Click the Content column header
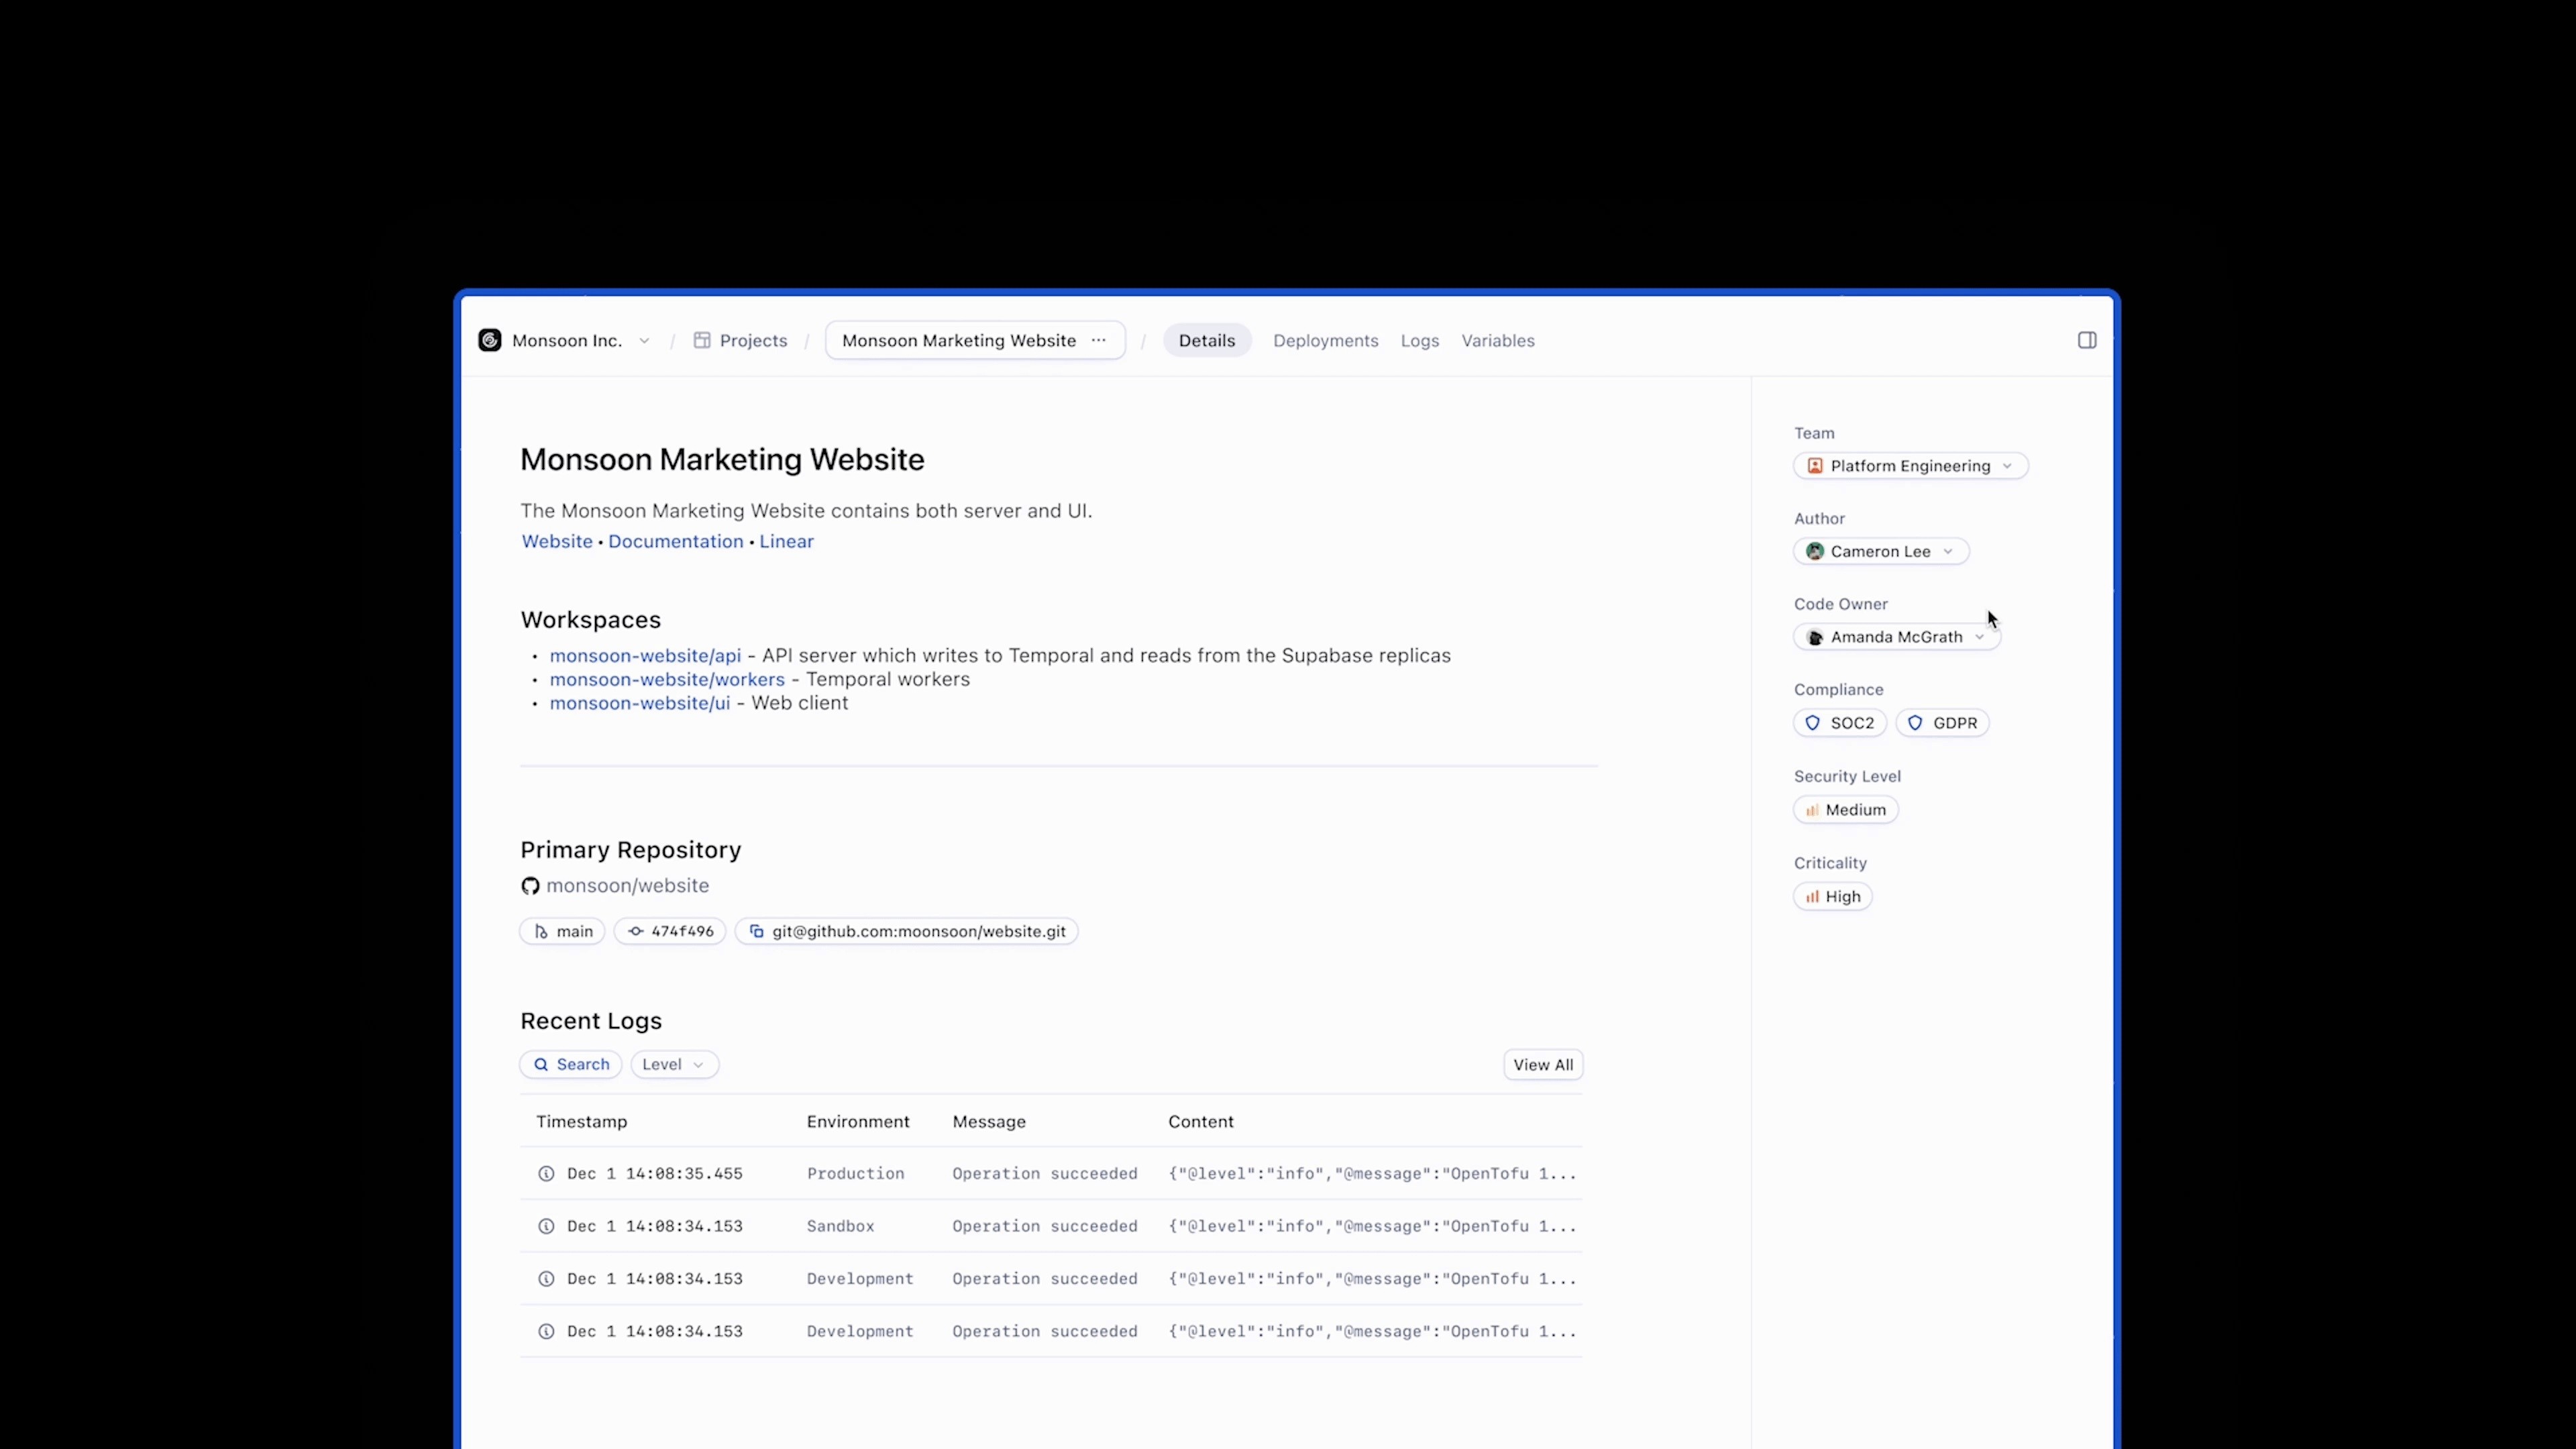The height and width of the screenshot is (1449, 2576). pyautogui.click(x=1201, y=1121)
